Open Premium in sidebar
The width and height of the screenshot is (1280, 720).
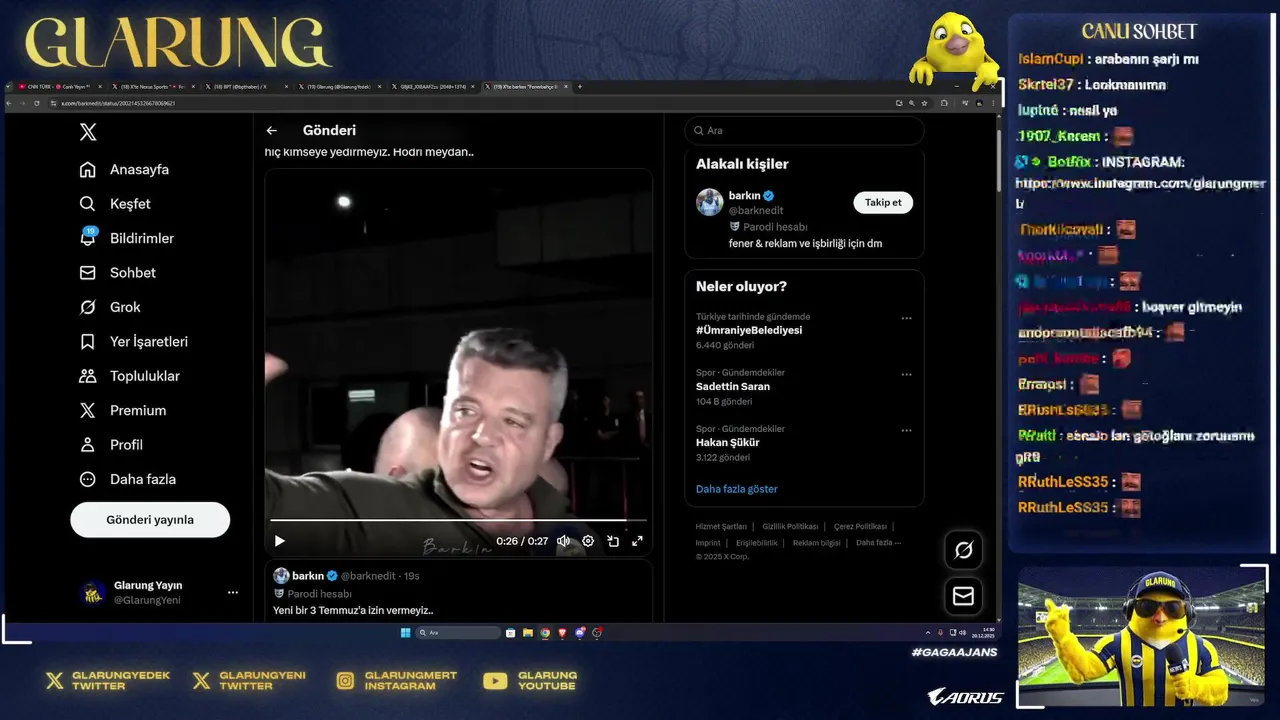click(x=123, y=410)
